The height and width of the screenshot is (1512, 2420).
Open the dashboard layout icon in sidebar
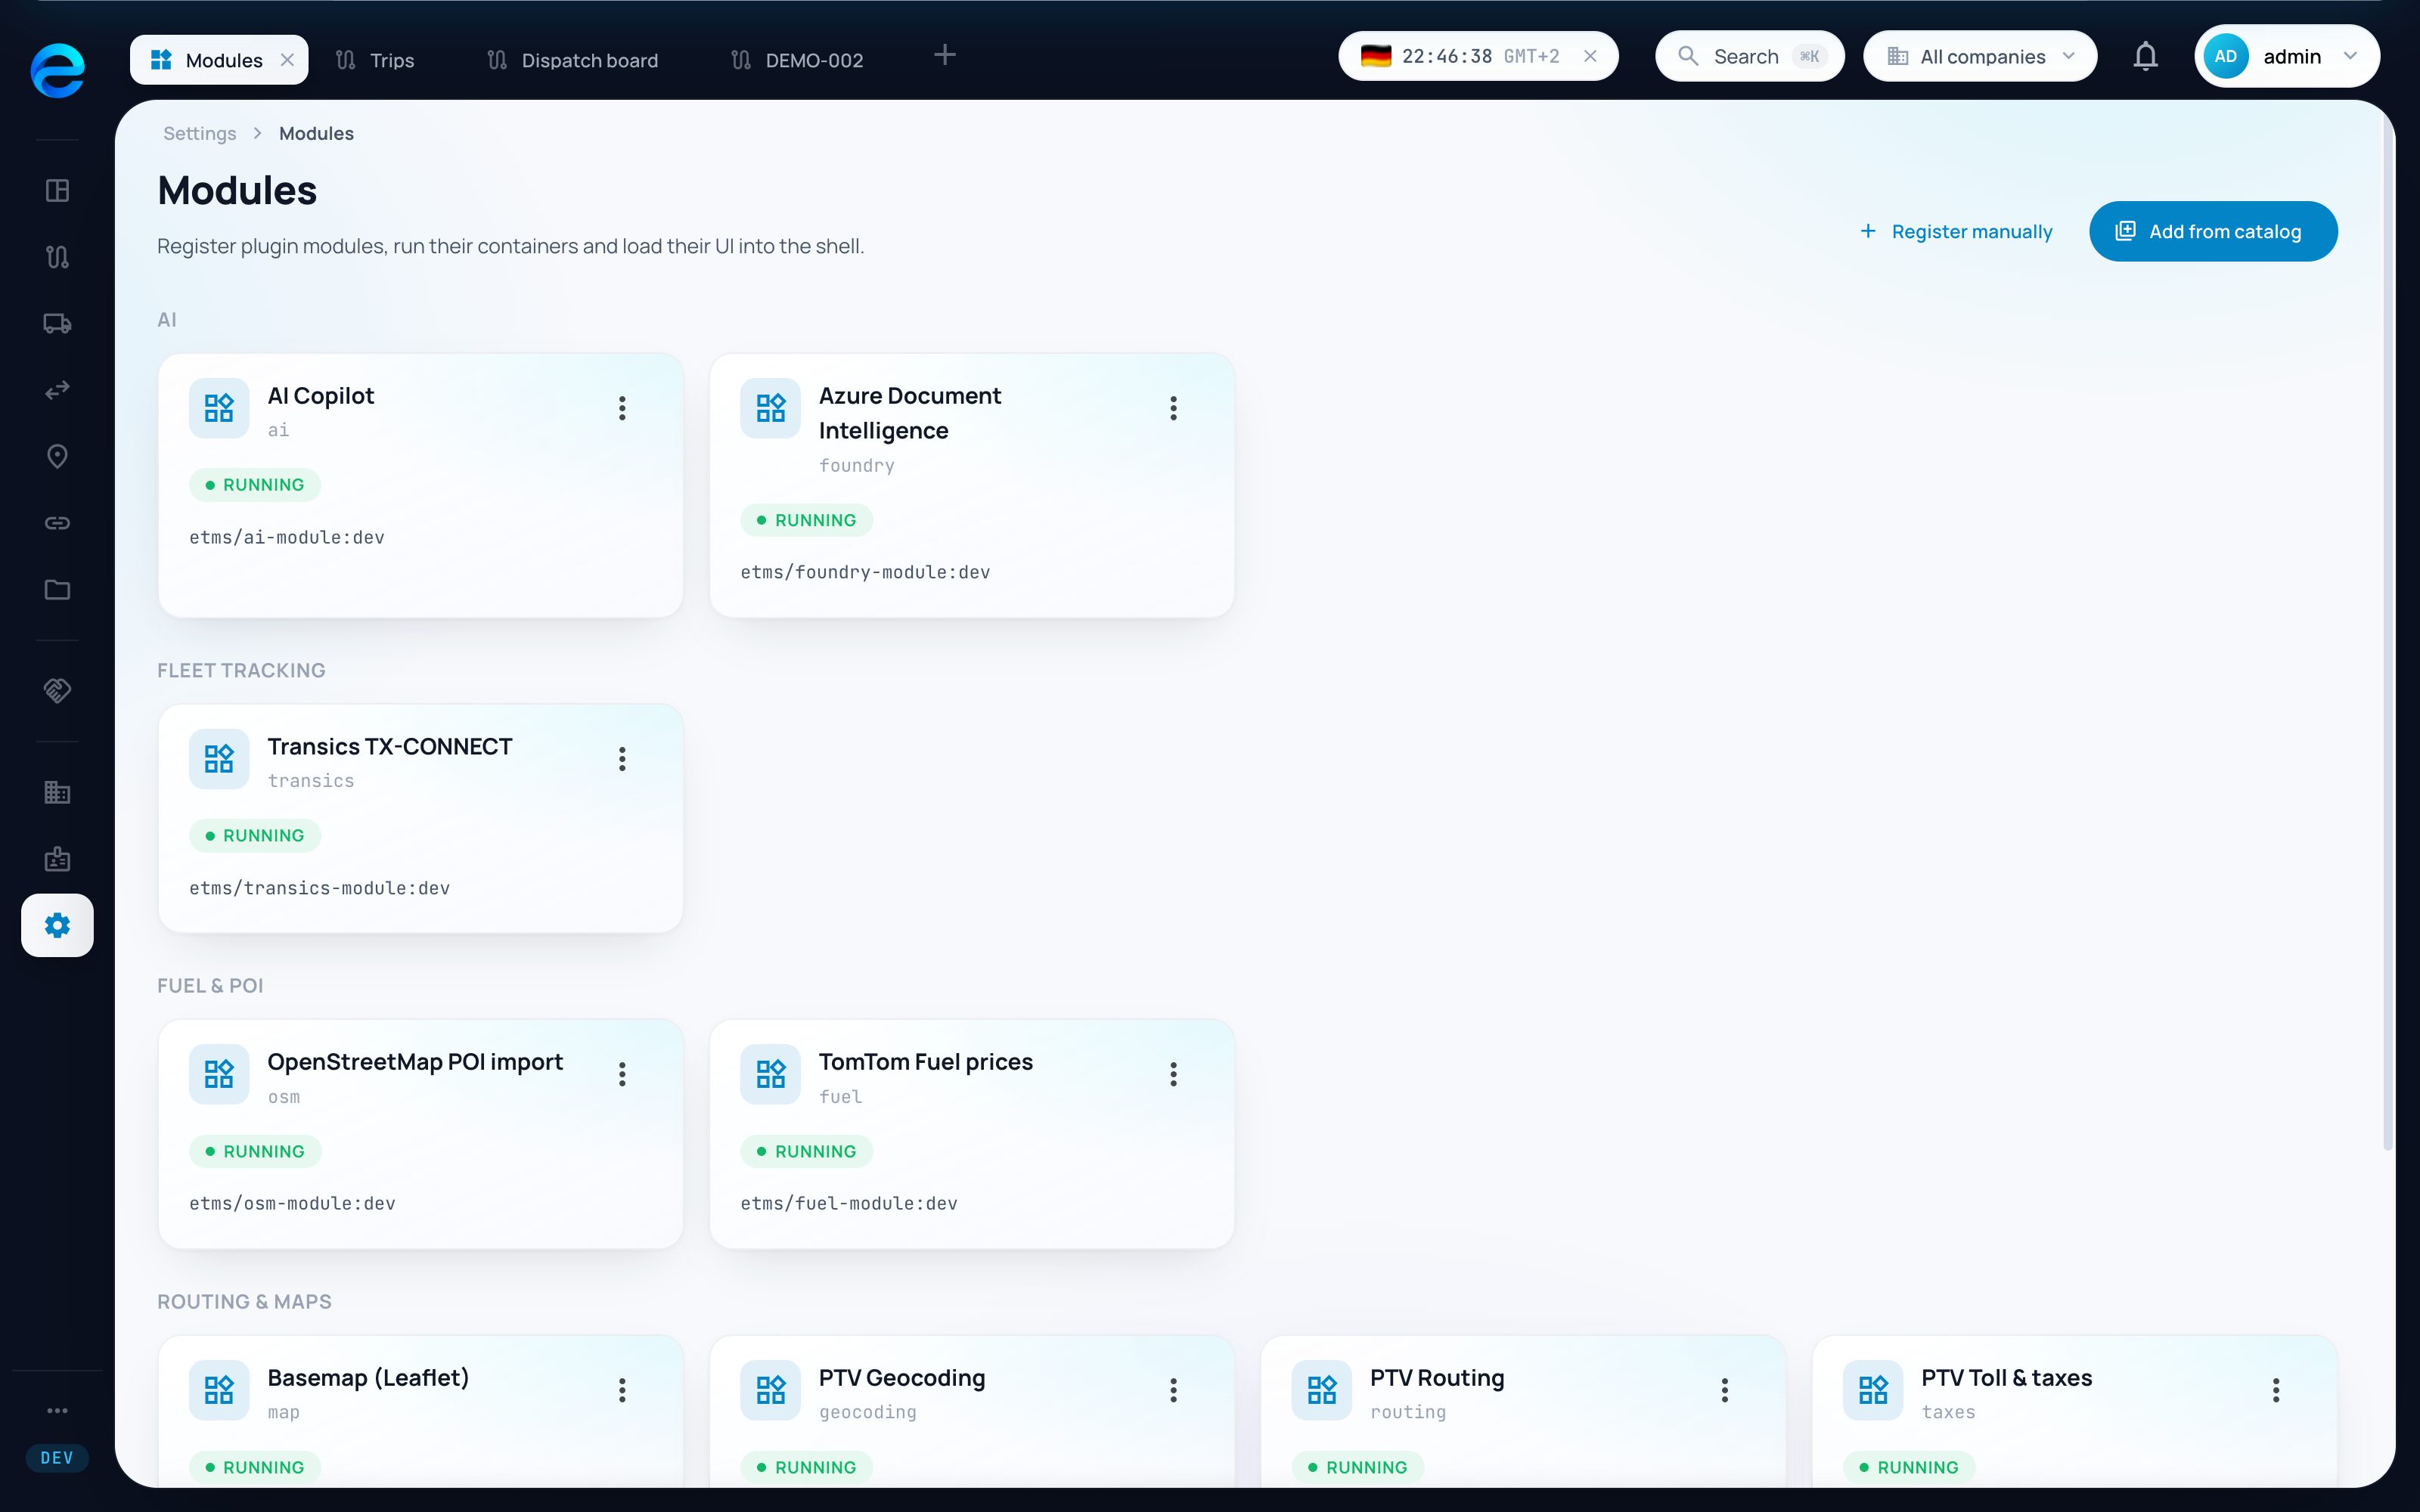(x=58, y=190)
